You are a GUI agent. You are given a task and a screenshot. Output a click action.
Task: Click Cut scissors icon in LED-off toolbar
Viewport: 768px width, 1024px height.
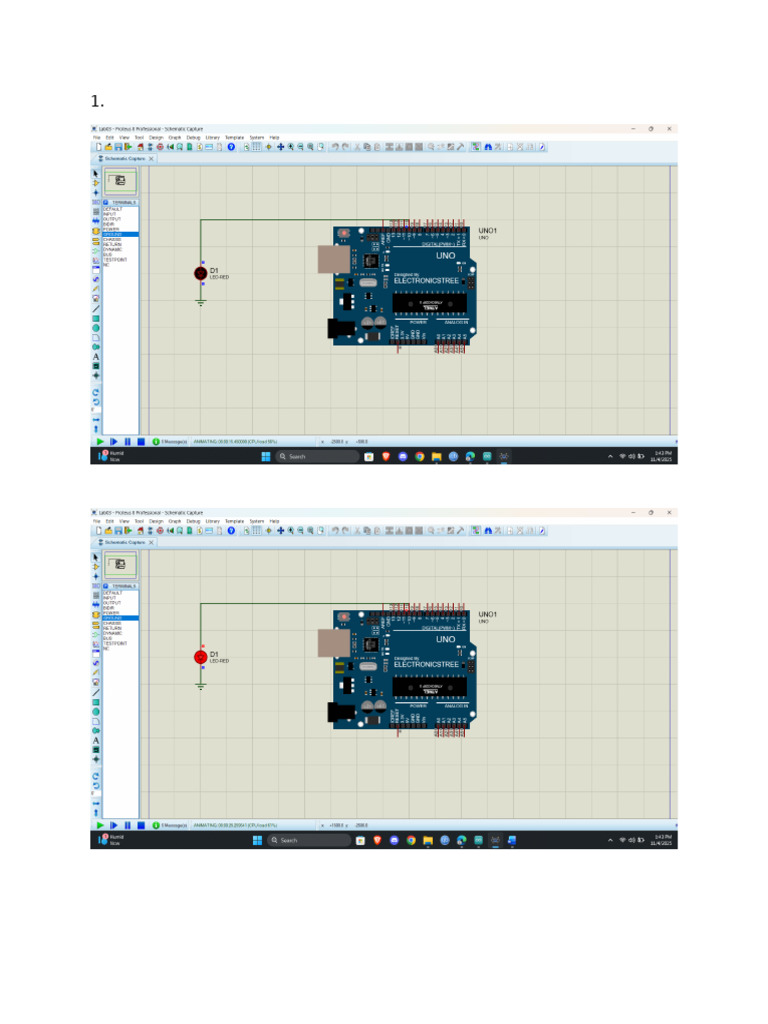tap(357, 147)
